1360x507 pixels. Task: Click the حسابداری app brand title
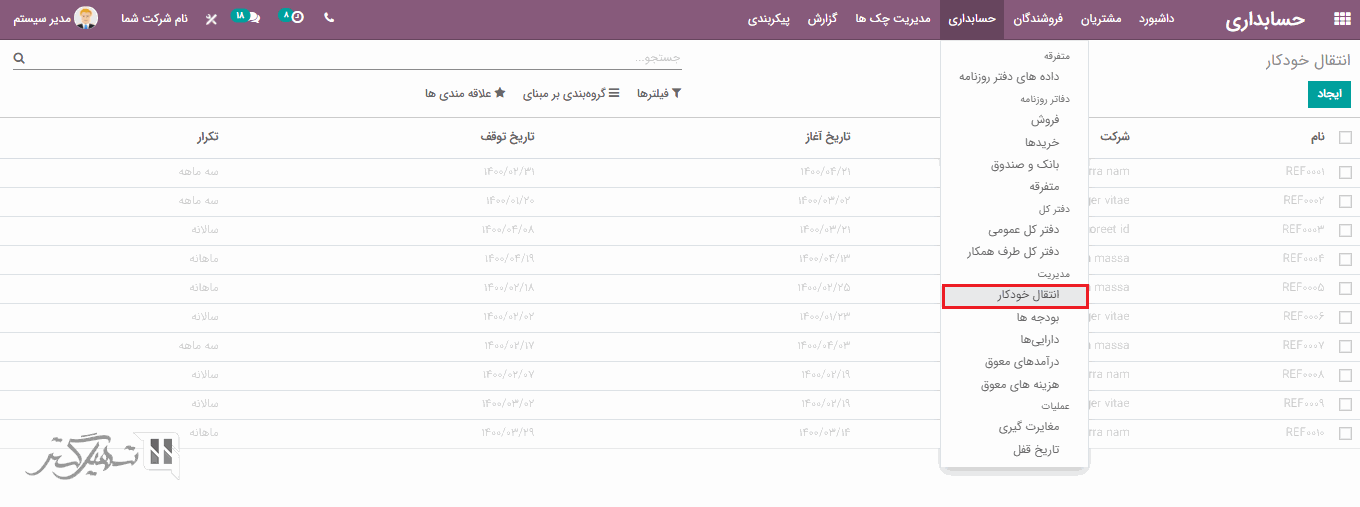[x=1266, y=20]
